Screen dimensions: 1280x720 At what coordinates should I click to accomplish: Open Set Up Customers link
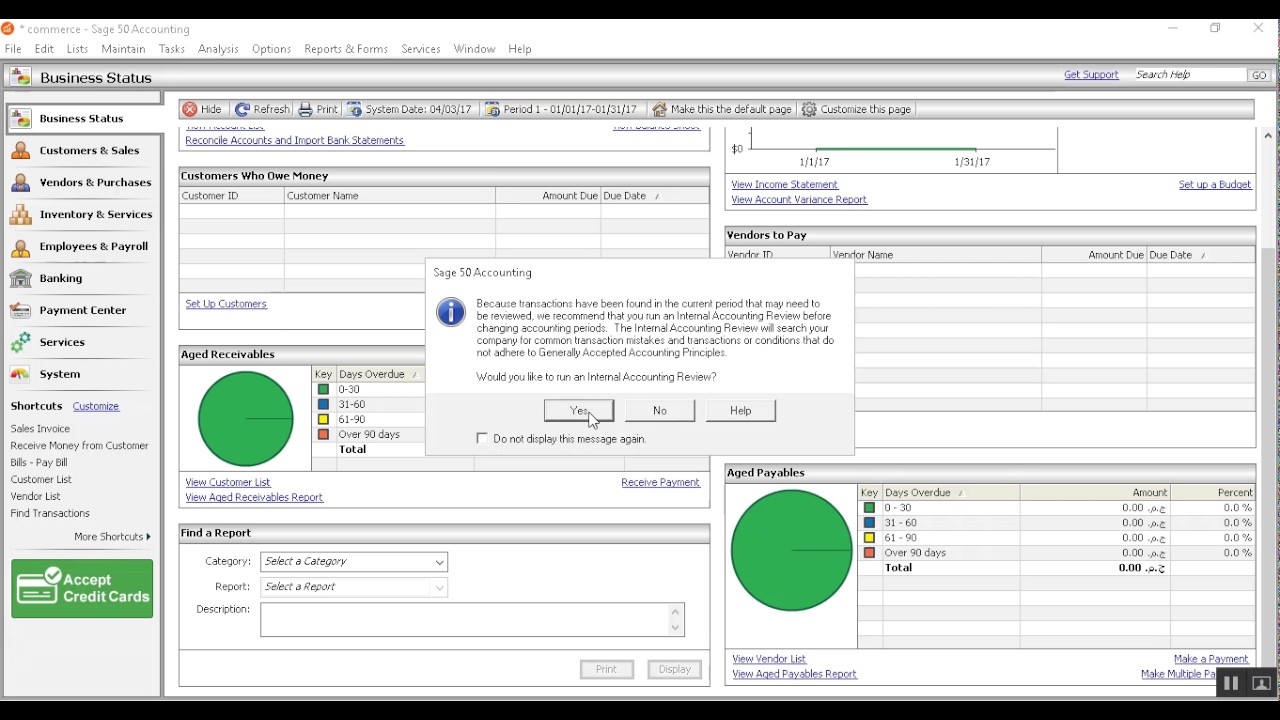coord(226,304)
